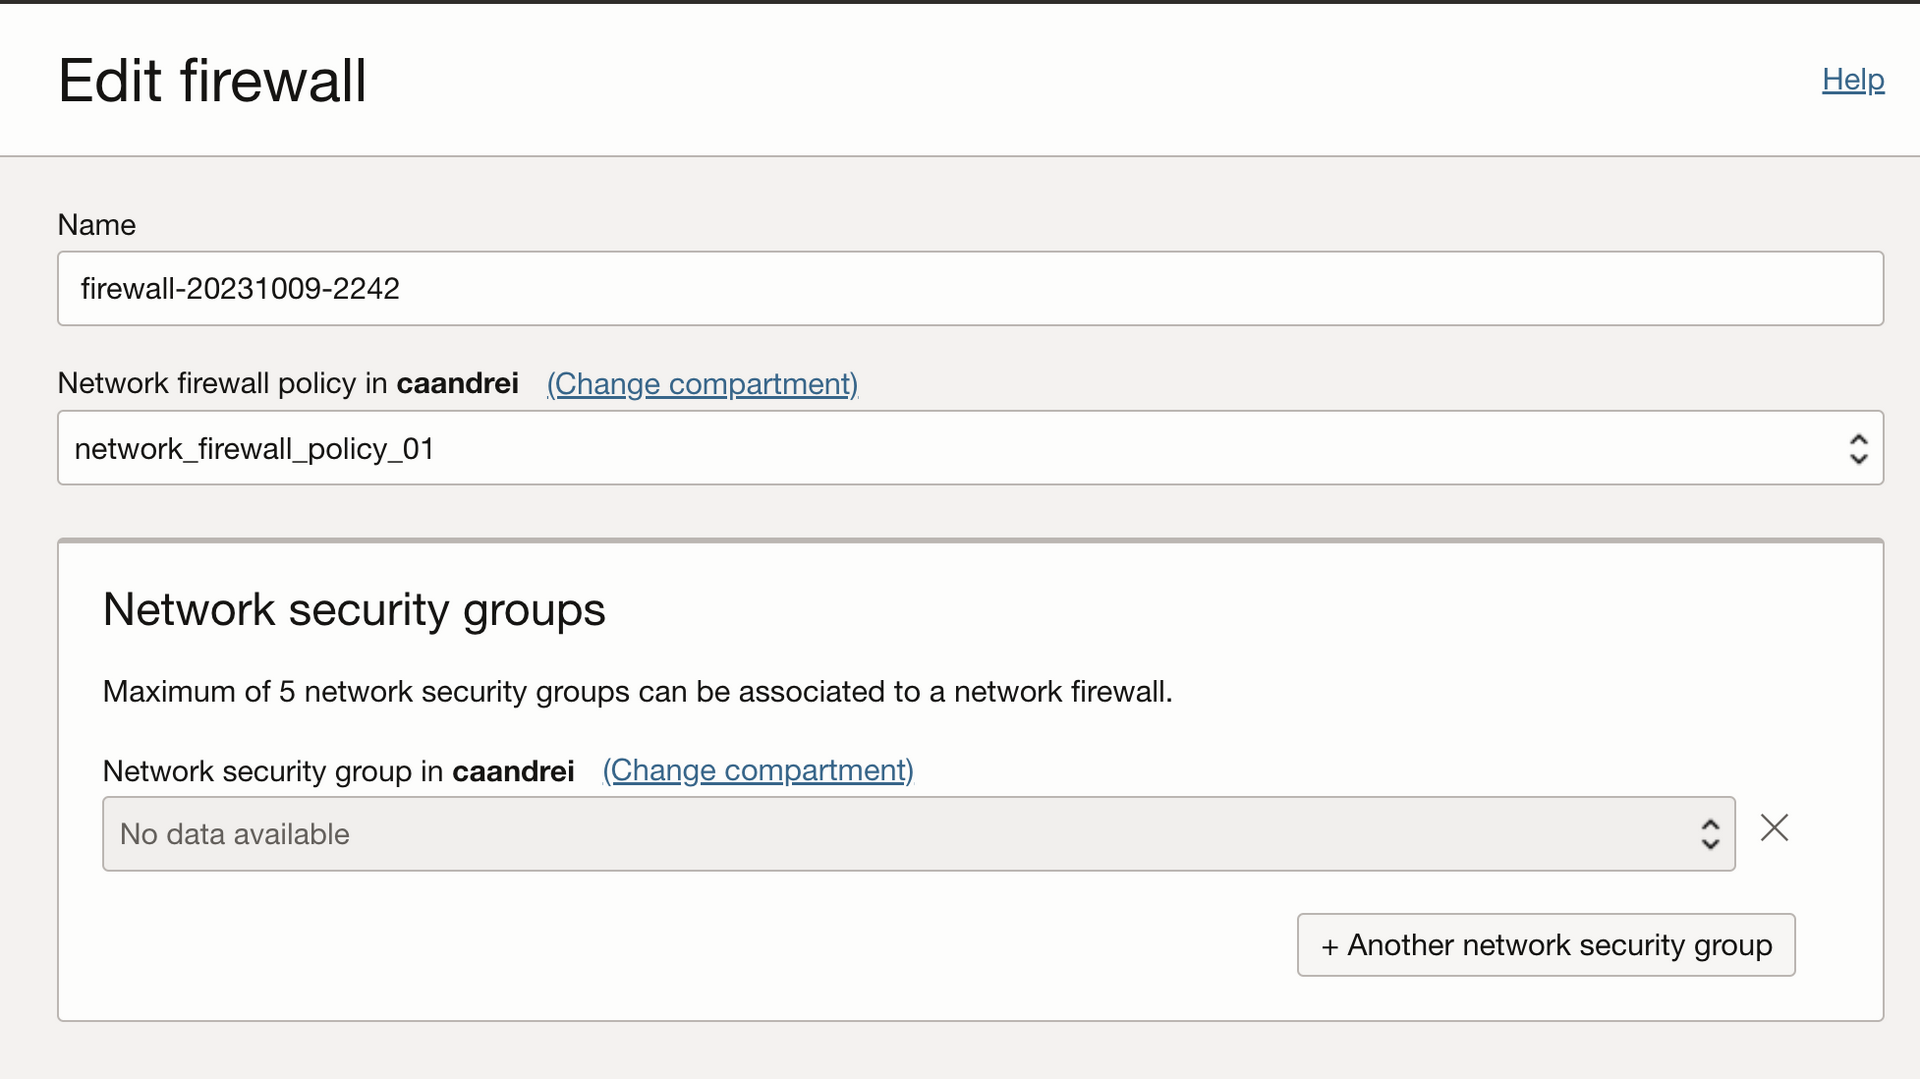Click the "Edit firewall" page heading
Image resolution: width=1920 pixels, height=1079 pixels.
[212, 81]
